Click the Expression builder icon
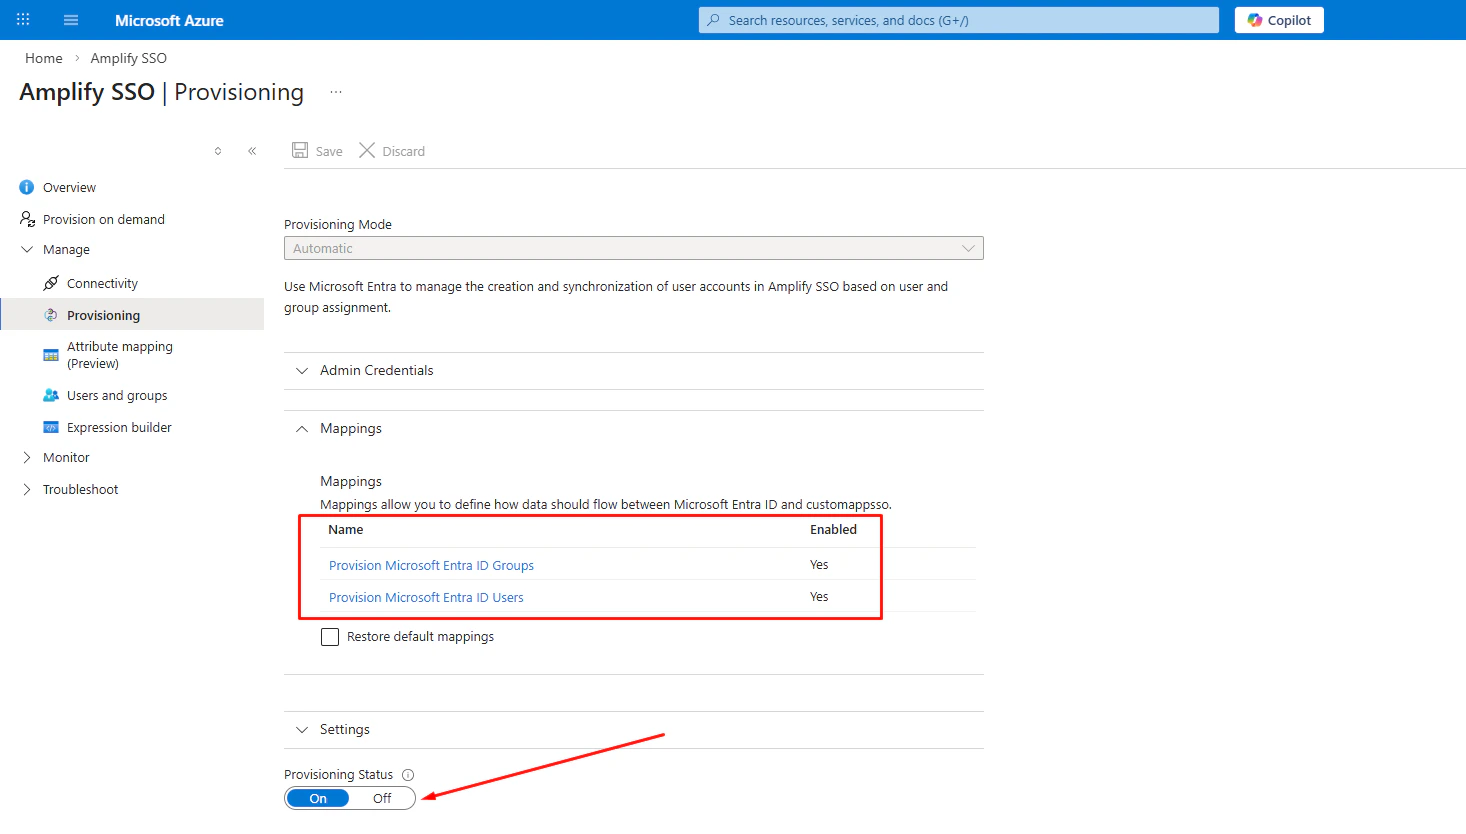The width and height of the screenshot is (1466, 834). pos(51,427)
